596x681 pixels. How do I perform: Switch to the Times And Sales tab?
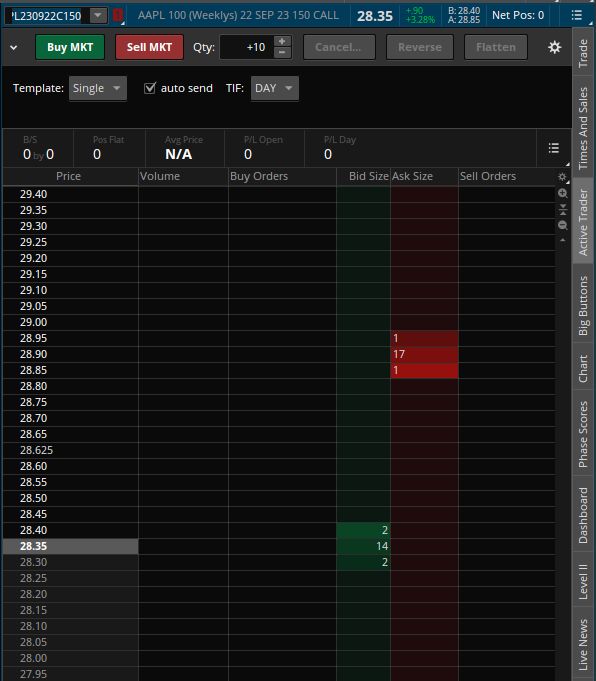point(583,128)
